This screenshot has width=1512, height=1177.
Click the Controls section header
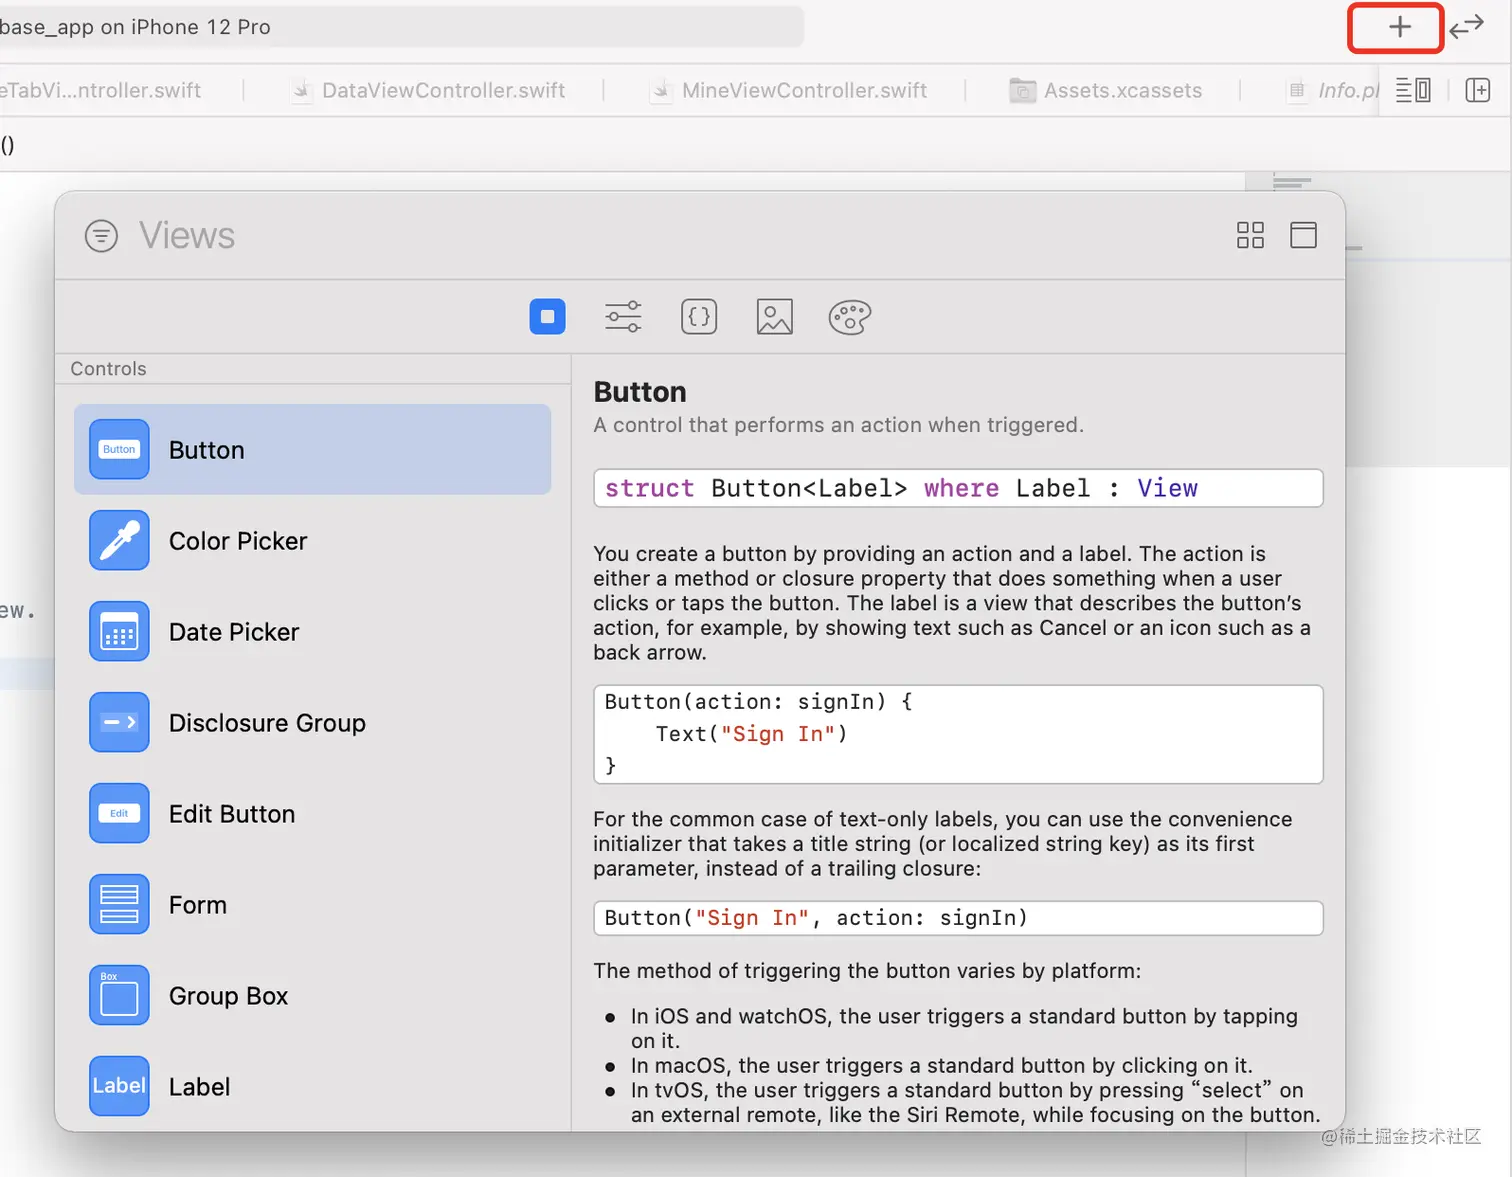108,369
